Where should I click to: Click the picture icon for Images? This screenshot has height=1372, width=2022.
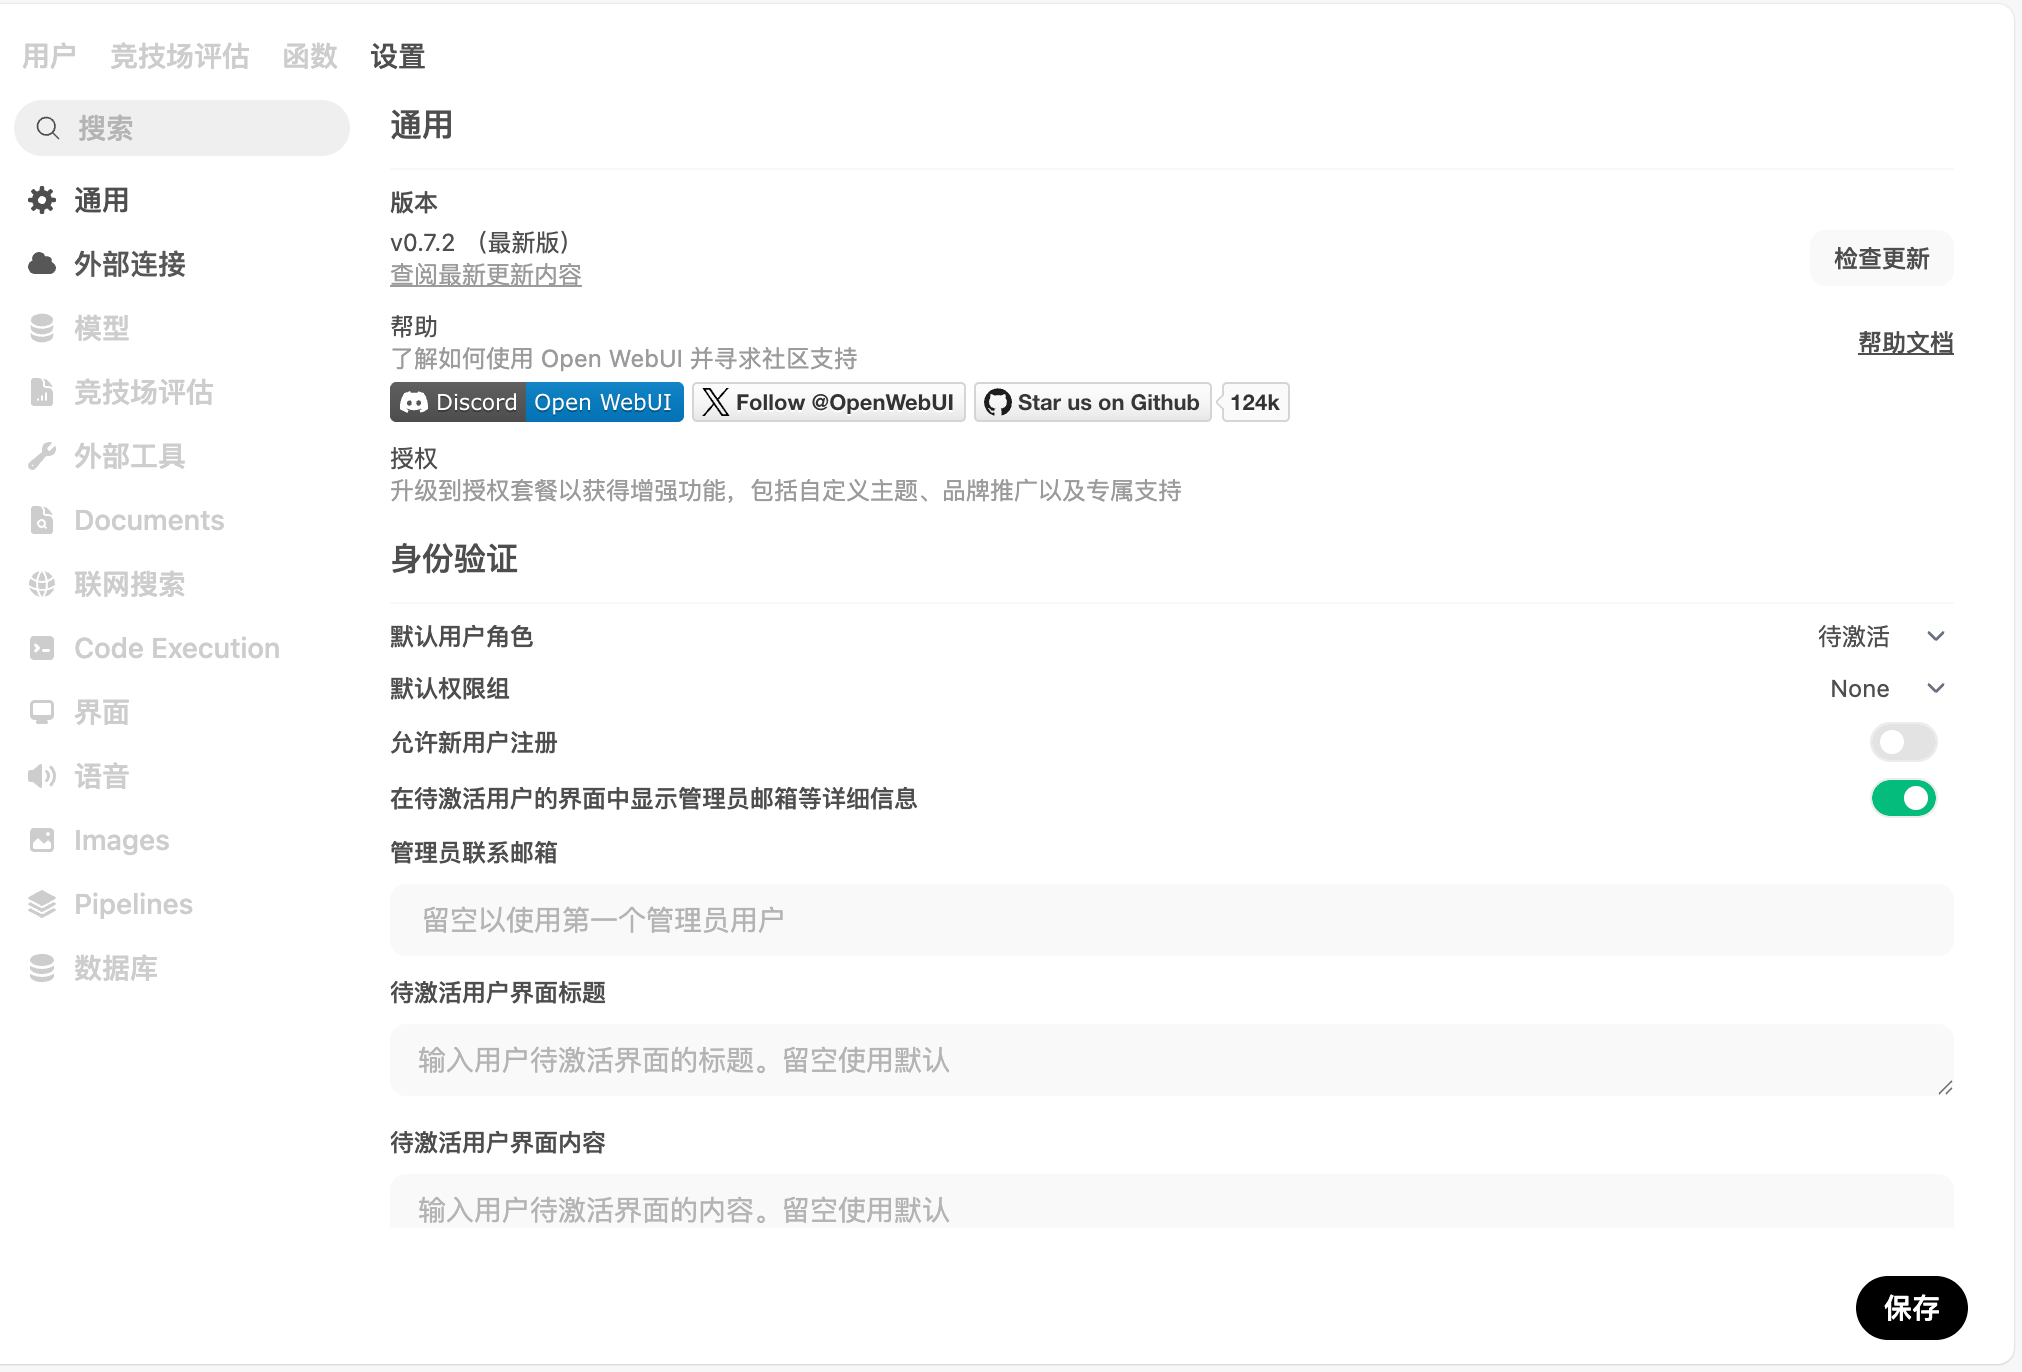[x=42, y=840]
